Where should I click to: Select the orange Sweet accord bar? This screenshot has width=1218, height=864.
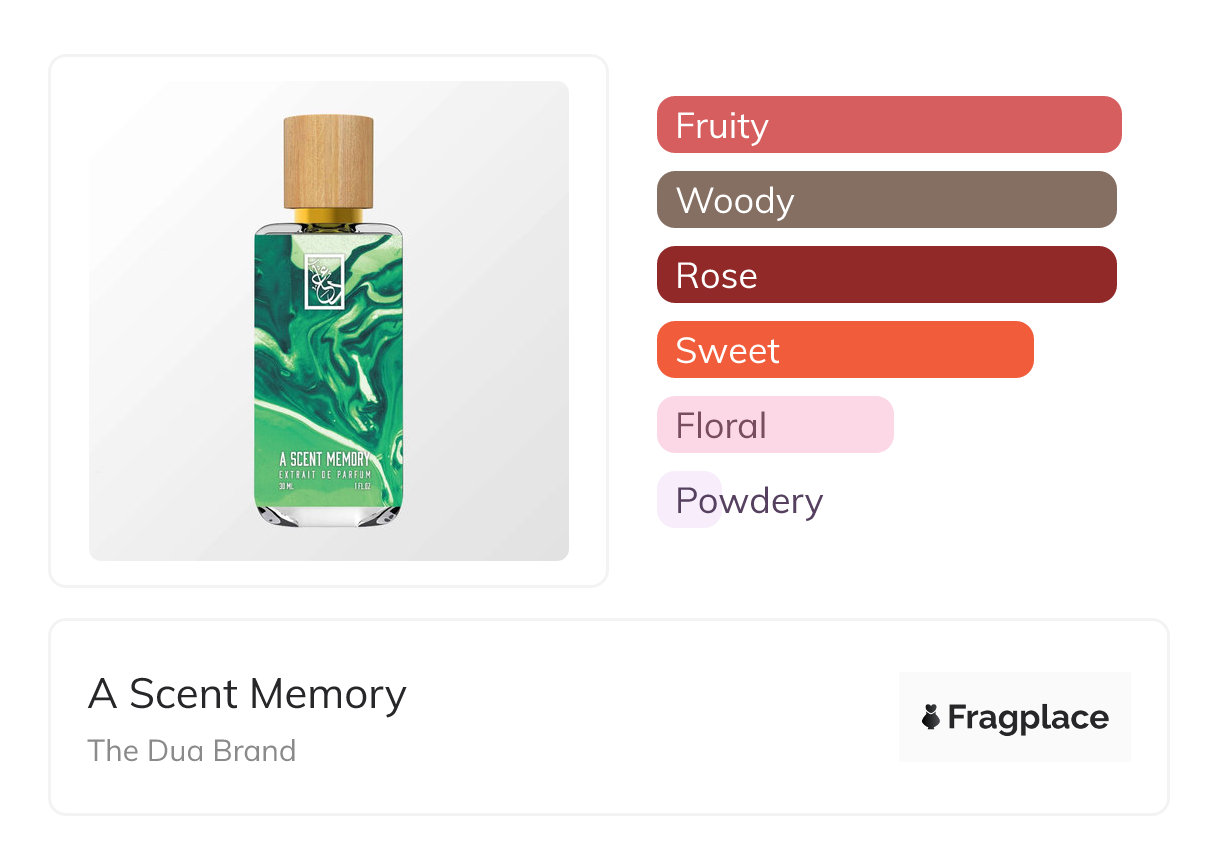[x=844, y=350]
